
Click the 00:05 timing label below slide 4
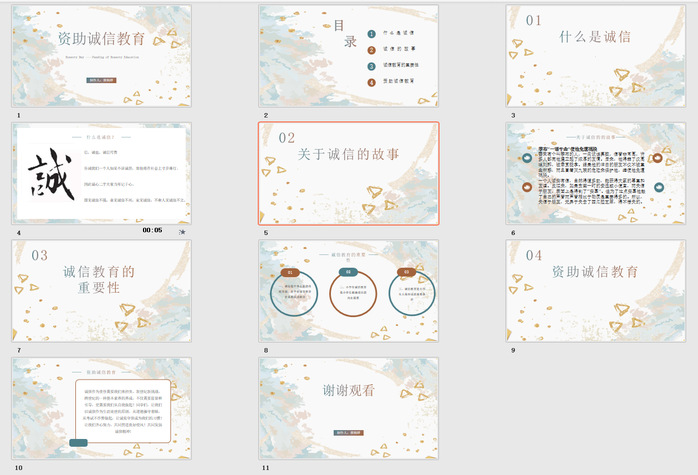[152, 230]
